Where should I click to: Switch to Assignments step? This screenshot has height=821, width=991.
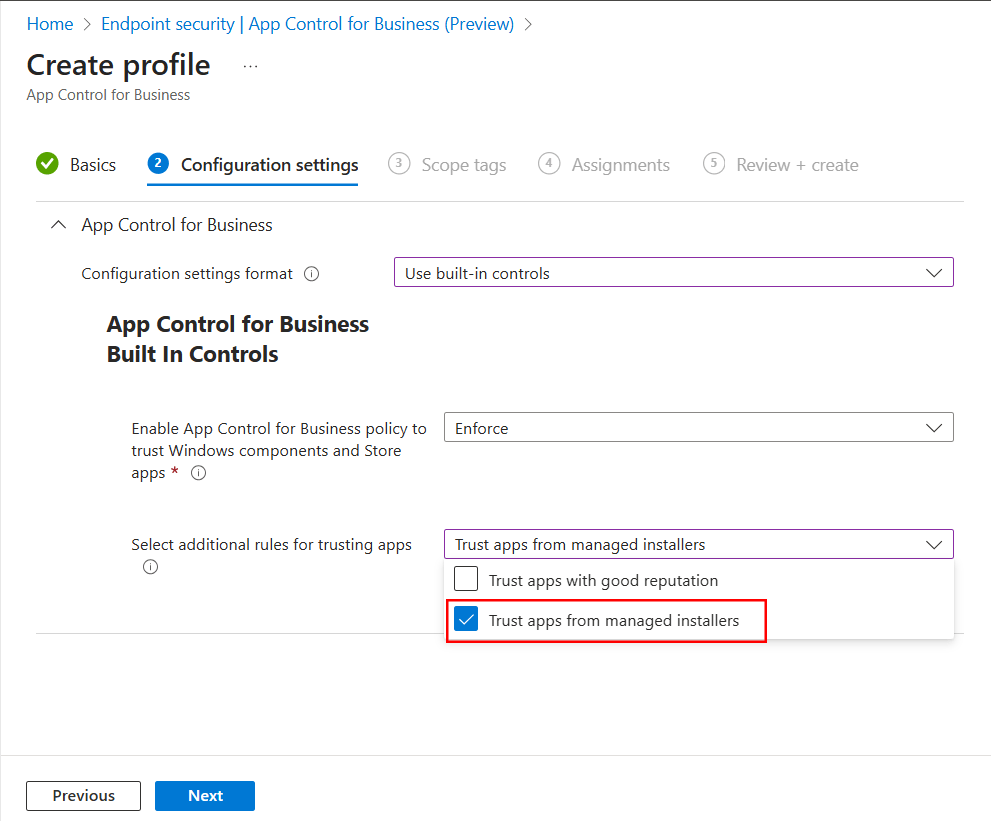621,165
